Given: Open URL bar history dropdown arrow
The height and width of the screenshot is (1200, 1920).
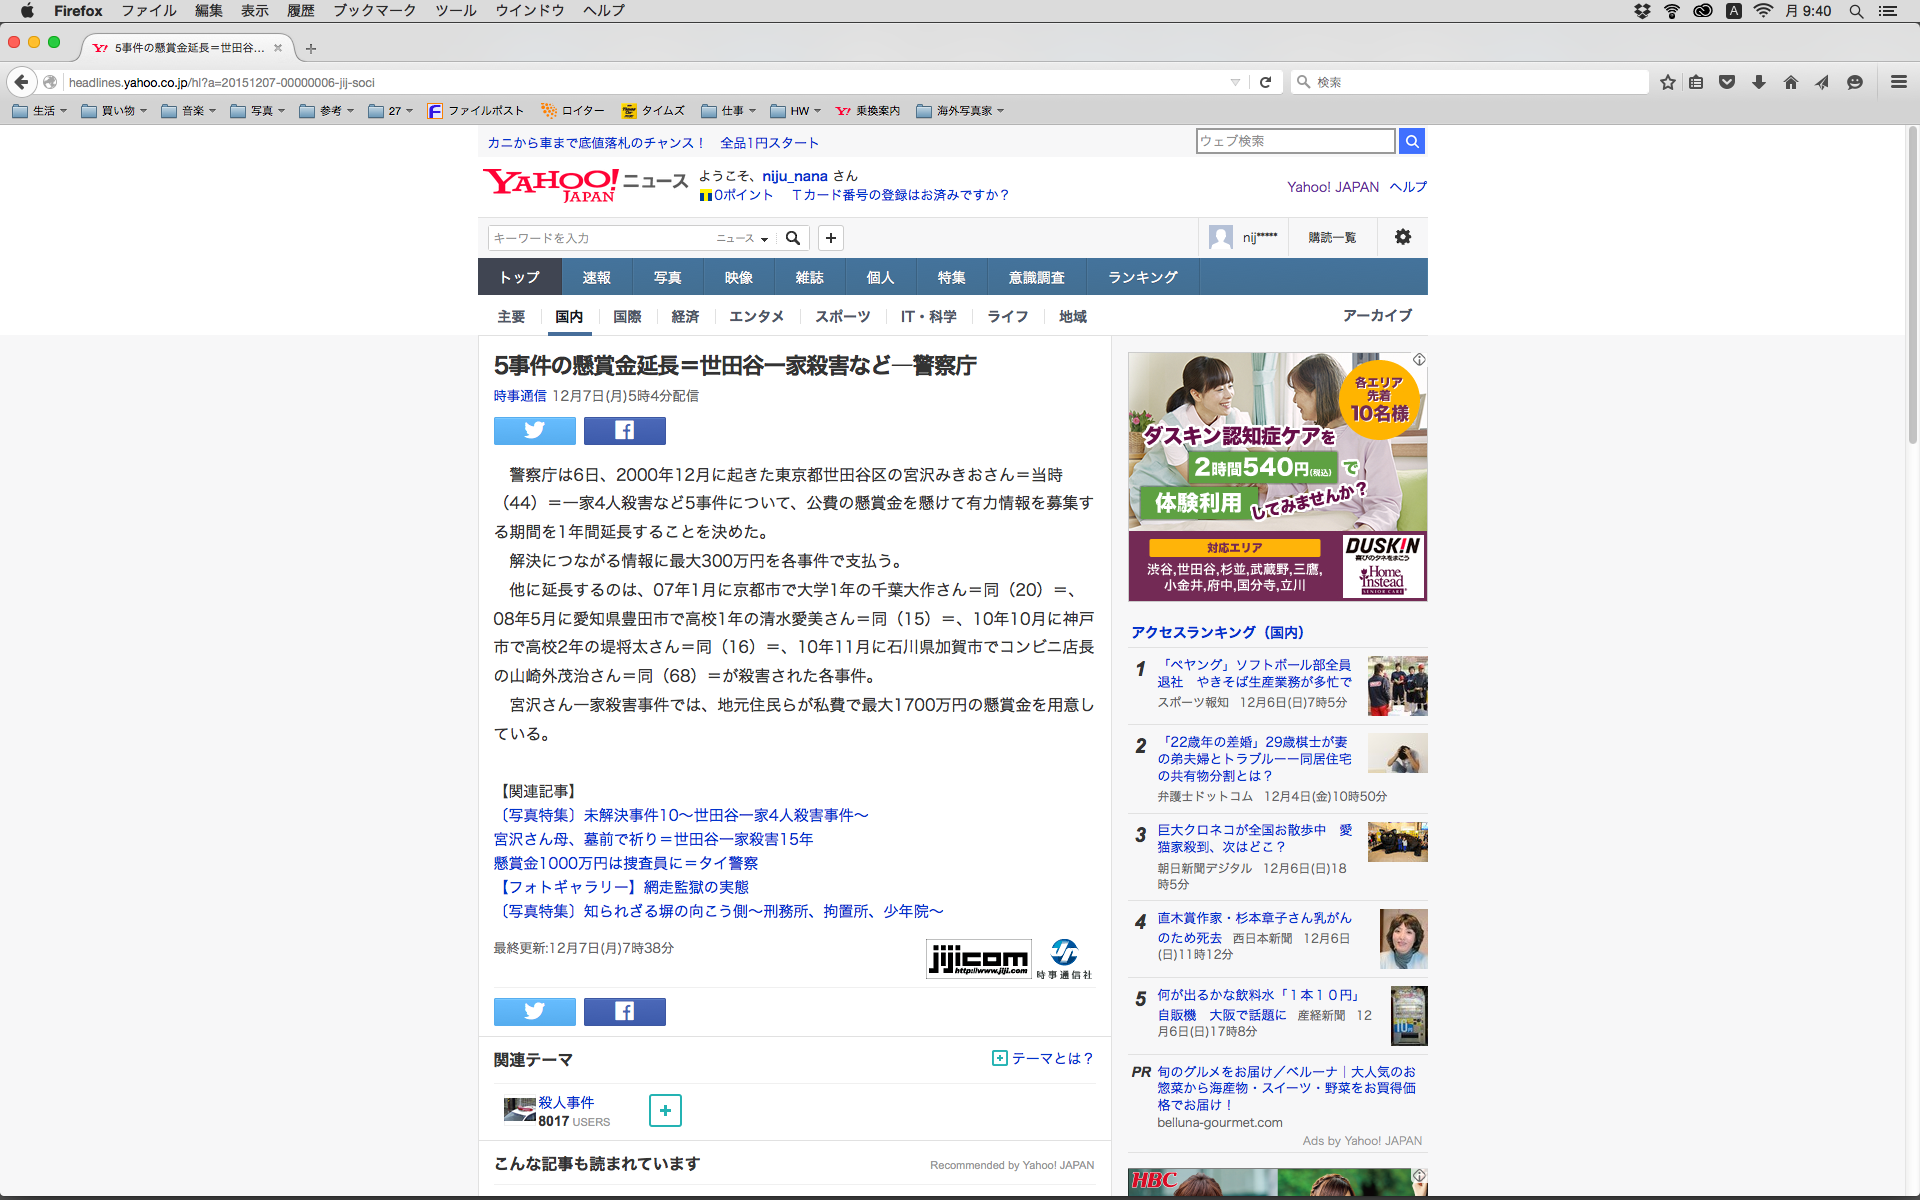Looking at the screenshot, I should click(x=1235, y=82).
